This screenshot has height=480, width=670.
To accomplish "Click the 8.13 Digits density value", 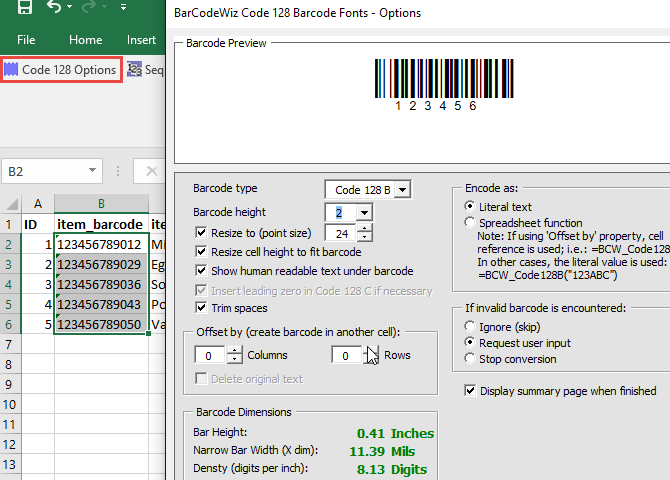I will pyautogui.click(x=392, y=469).
